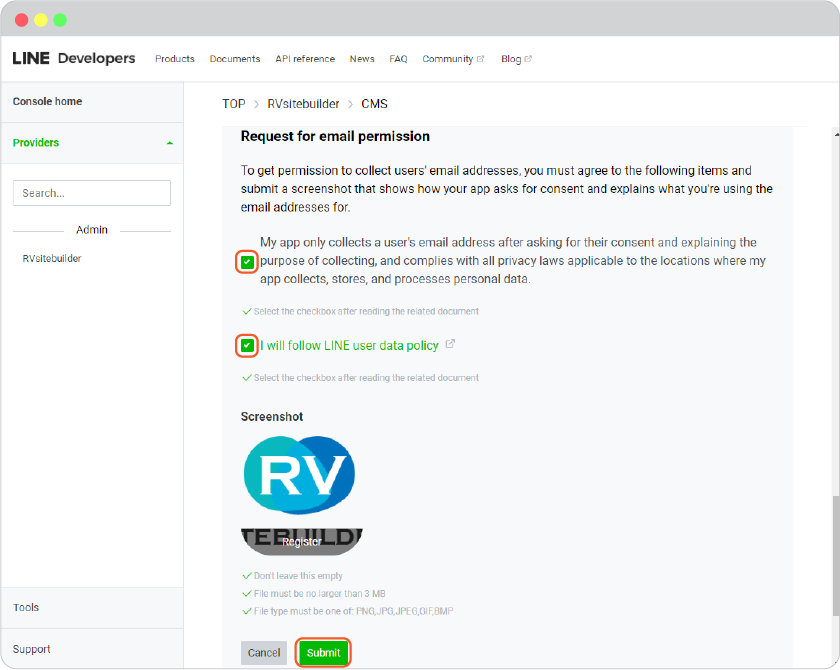Close the window with red button
Screen dimensions: 840x670
click(x=21, y=20)
